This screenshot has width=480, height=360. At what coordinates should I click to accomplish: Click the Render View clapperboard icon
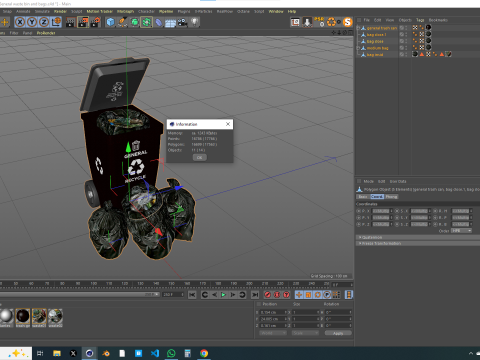click(71, 22)
